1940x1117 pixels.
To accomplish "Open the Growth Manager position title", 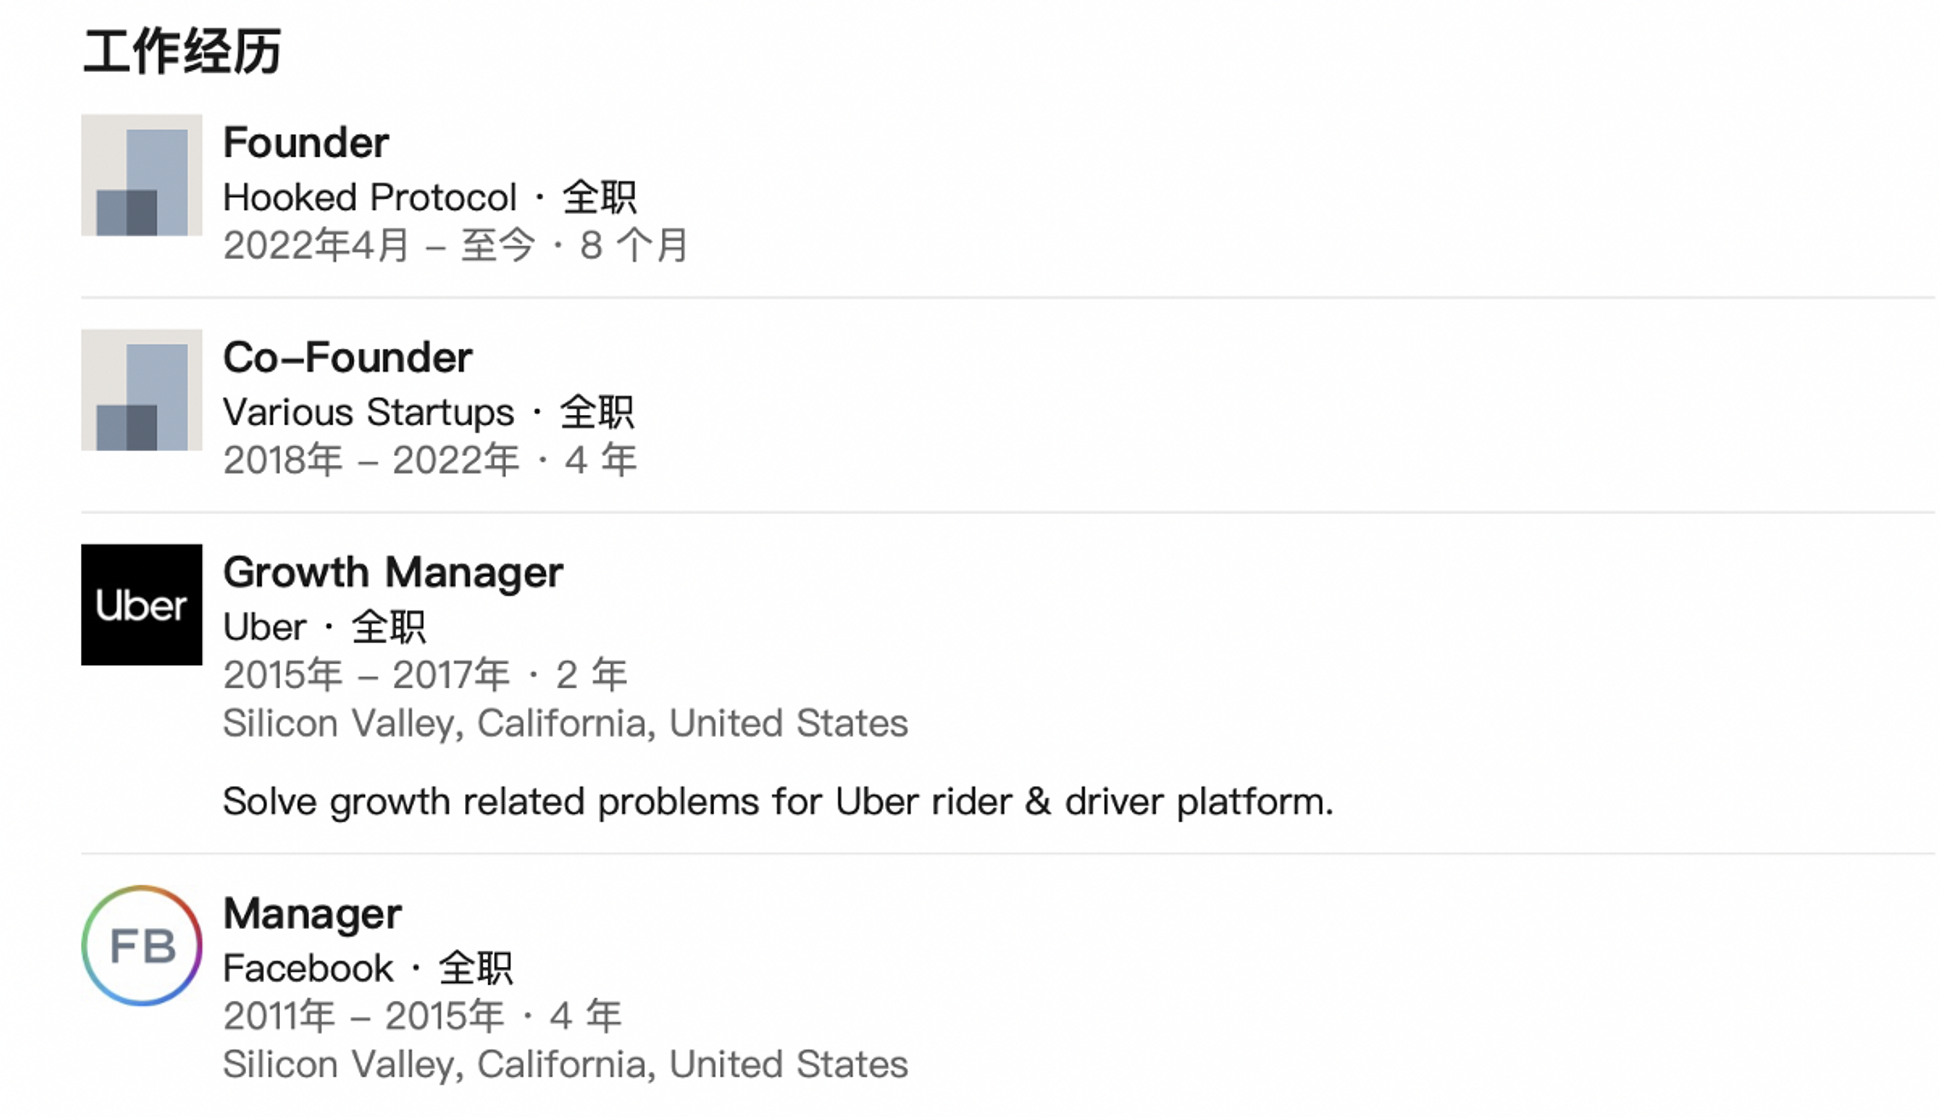I will click(393, 573).
